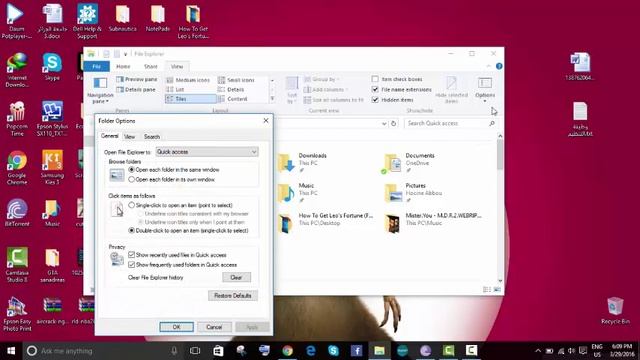Refresh the File Explorer address bar

[x=393, y=123]
